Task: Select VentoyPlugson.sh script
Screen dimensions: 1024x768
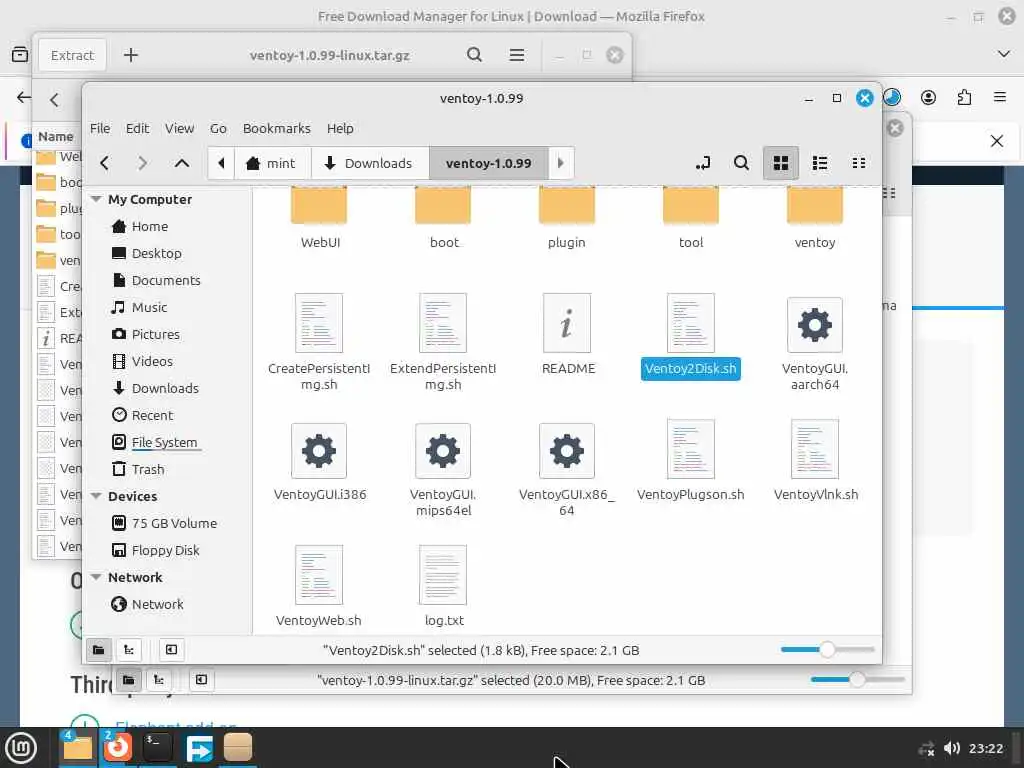Action: pos(691,460)
